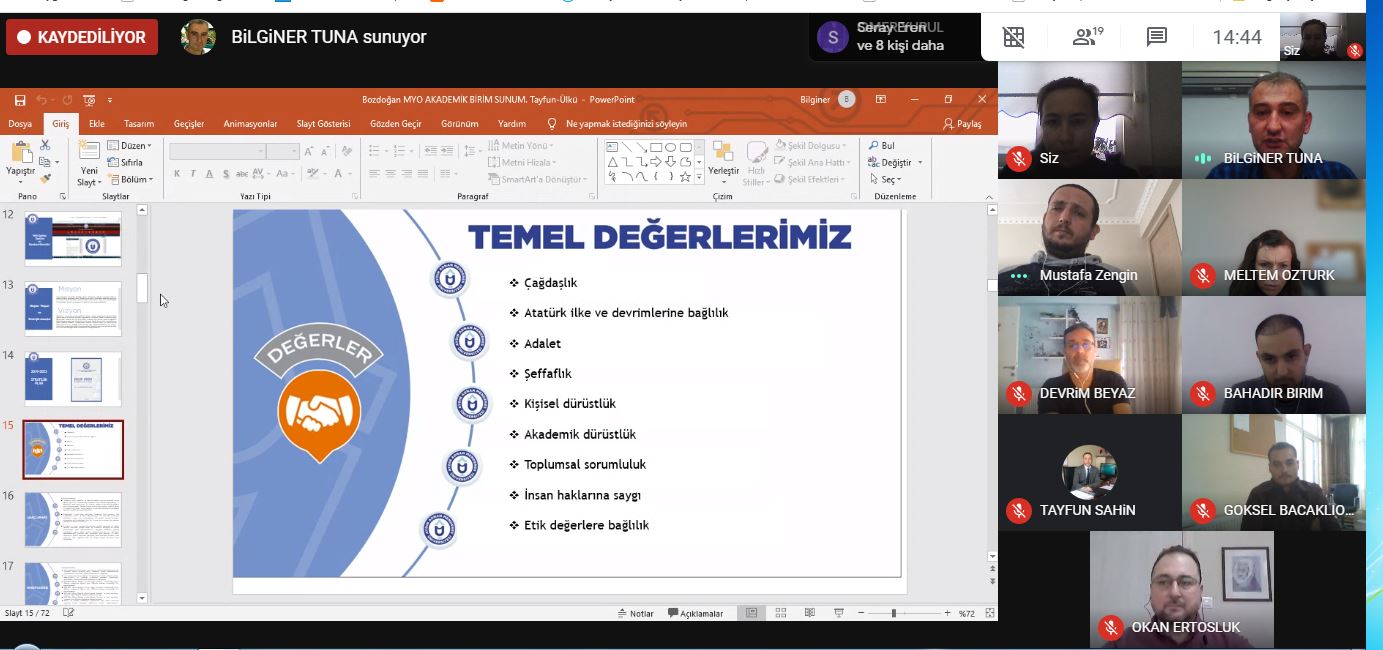This screenshot has width=1383, height=650.
Task: Switch to Slide Sorter view icon
Action: click(x=780, y=613)
